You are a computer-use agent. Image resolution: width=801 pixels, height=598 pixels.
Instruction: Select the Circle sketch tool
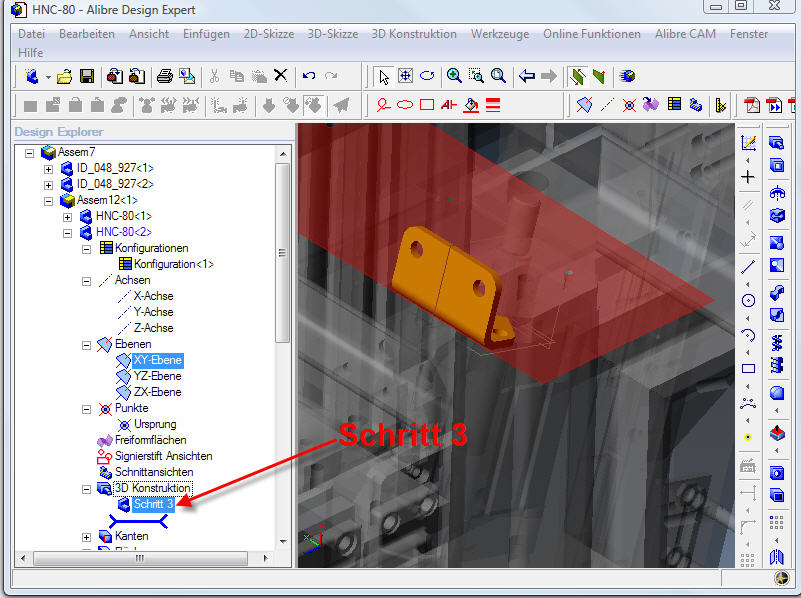pyautogui.click(x=748, y=300)
